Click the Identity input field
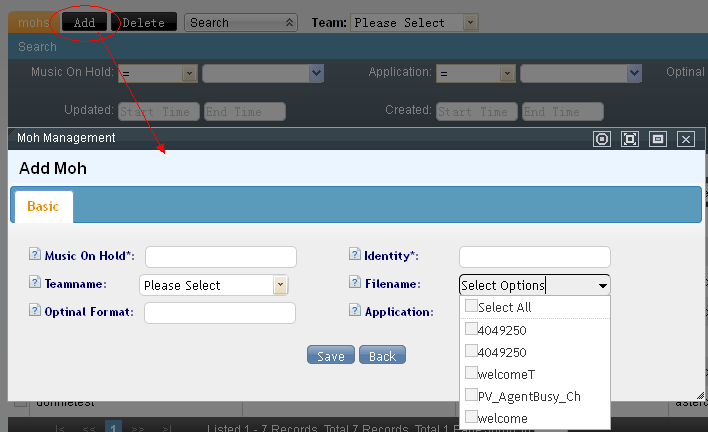Screen dimensions: 708x432 (x=534, y=257)
